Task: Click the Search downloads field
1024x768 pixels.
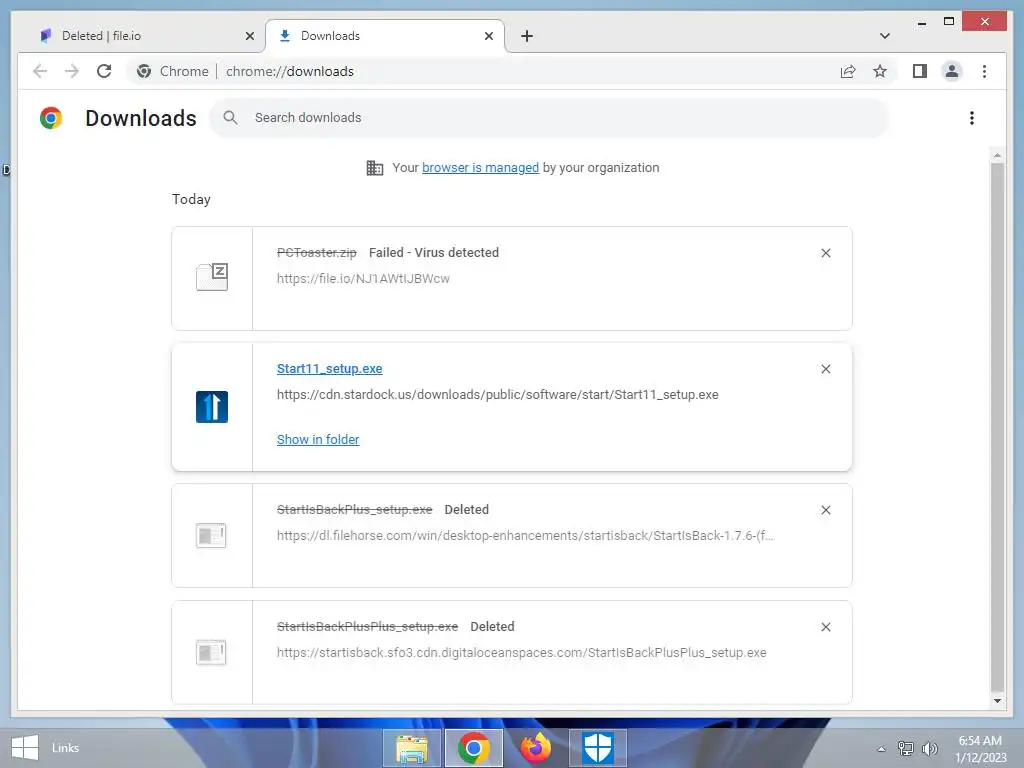Action: pyautogui.click(x=549, y=118)
